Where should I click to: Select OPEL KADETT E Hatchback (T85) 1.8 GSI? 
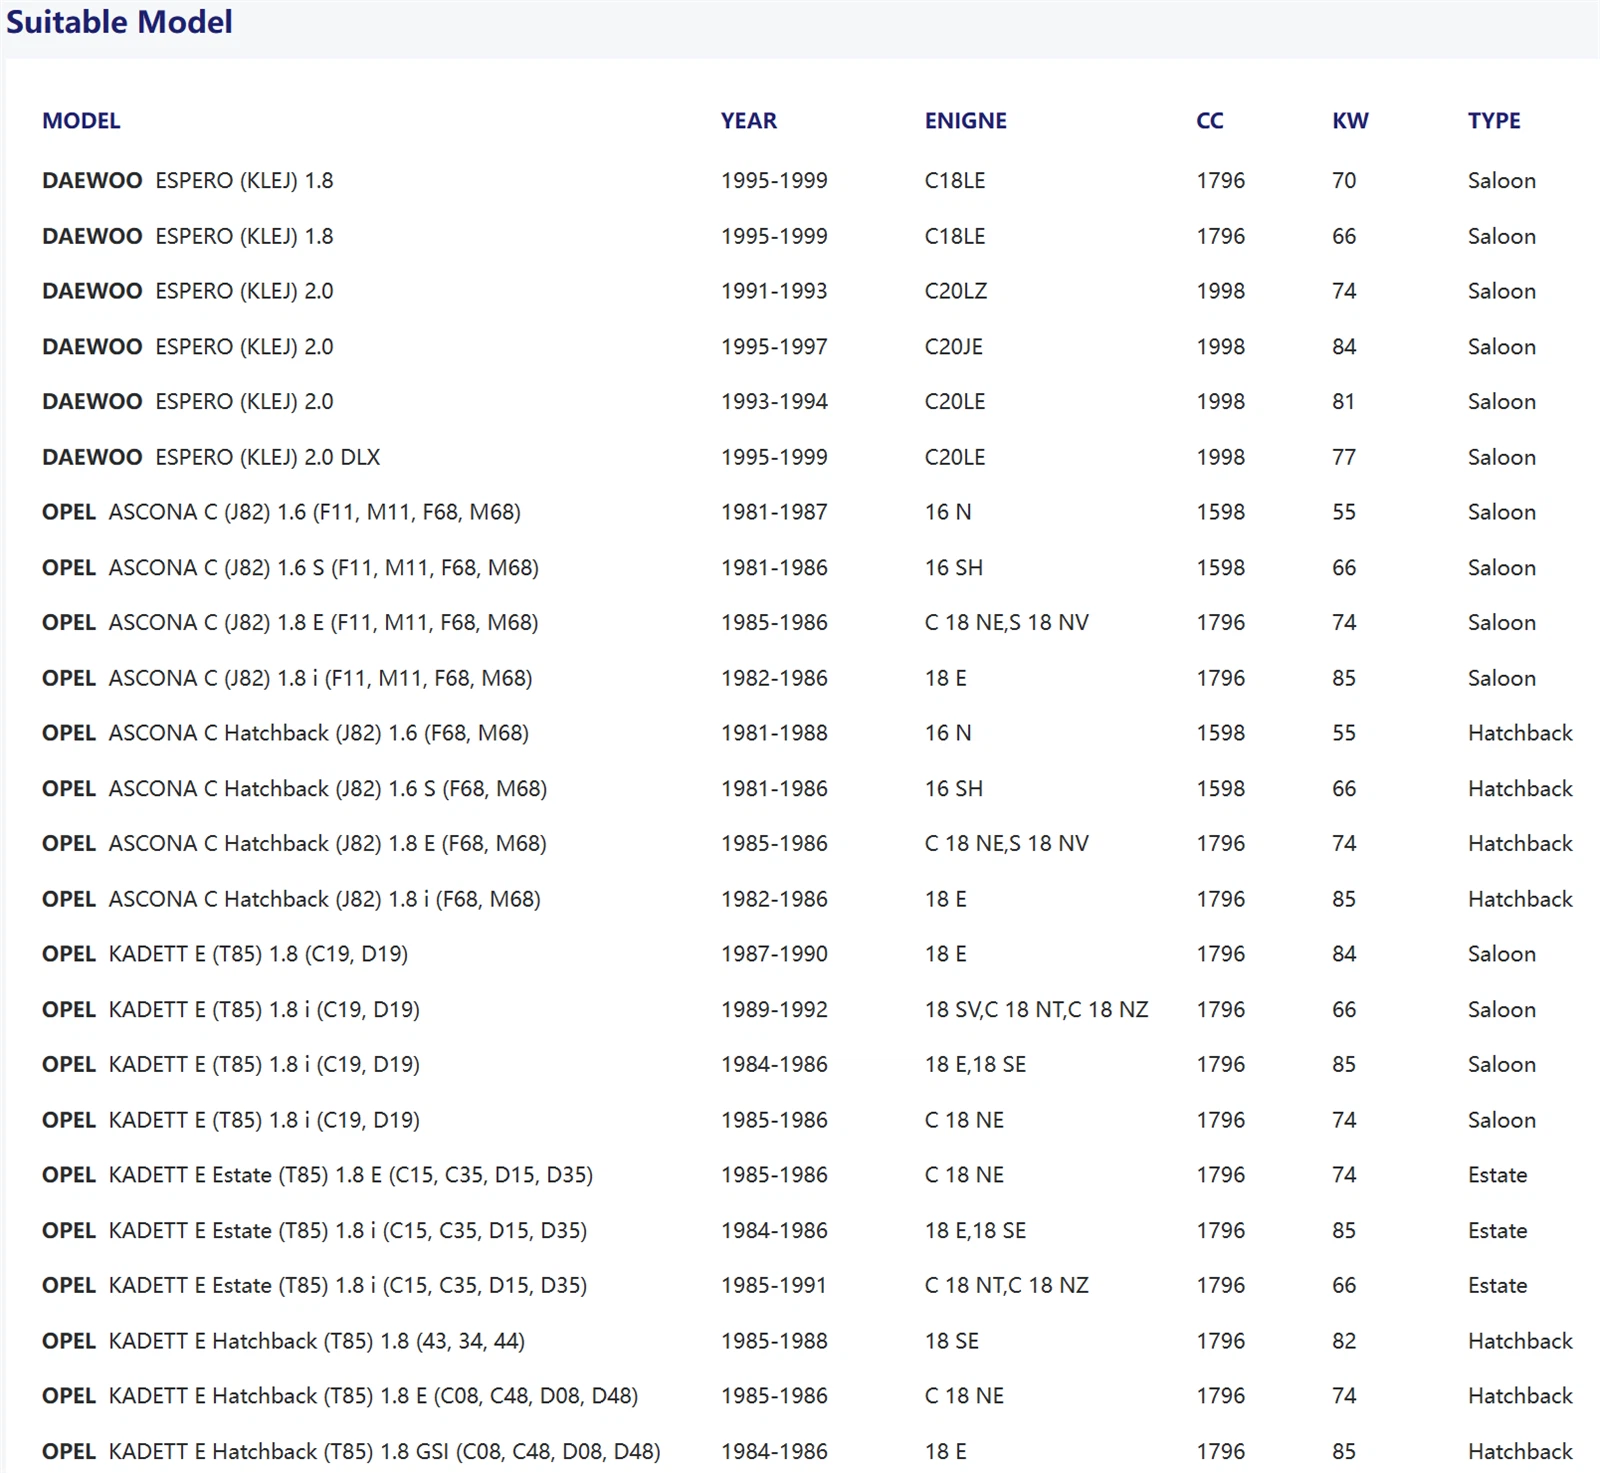click(351, 1452)
